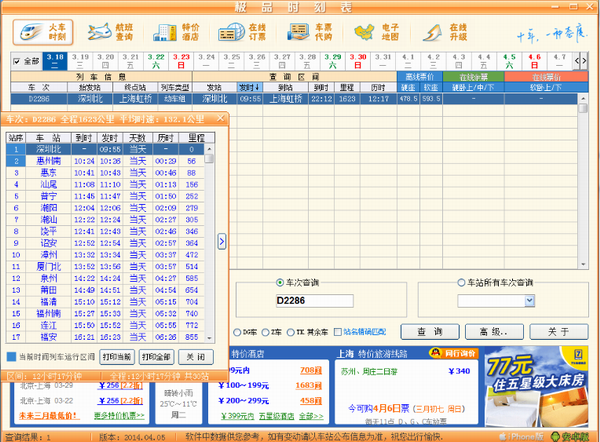Open the 在线订票 online ticket booking
The image size is (600, 442).
242,32
